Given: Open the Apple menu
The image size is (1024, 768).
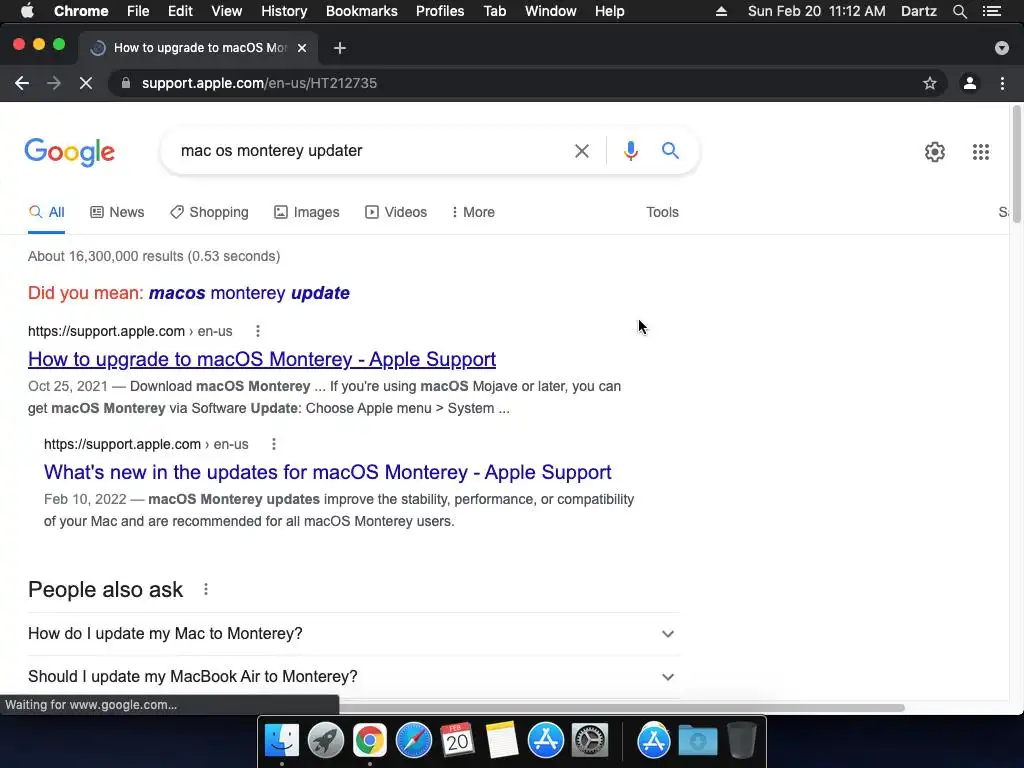Looking at the screenshot, I should (27, 11).
